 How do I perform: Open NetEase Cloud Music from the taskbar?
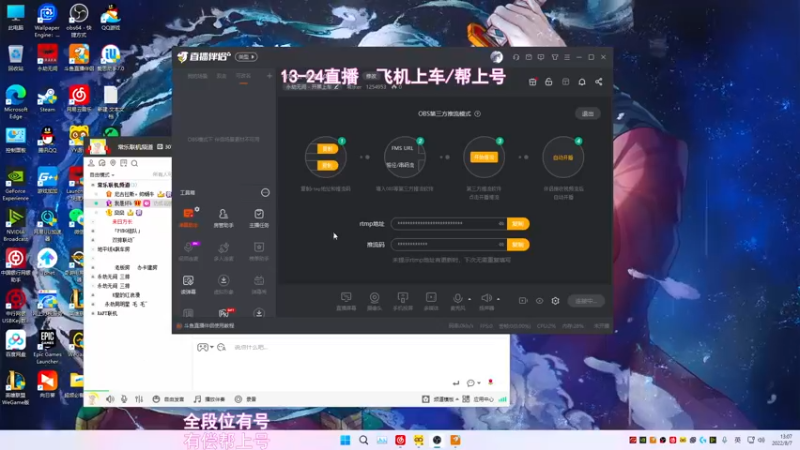(401, 440)
